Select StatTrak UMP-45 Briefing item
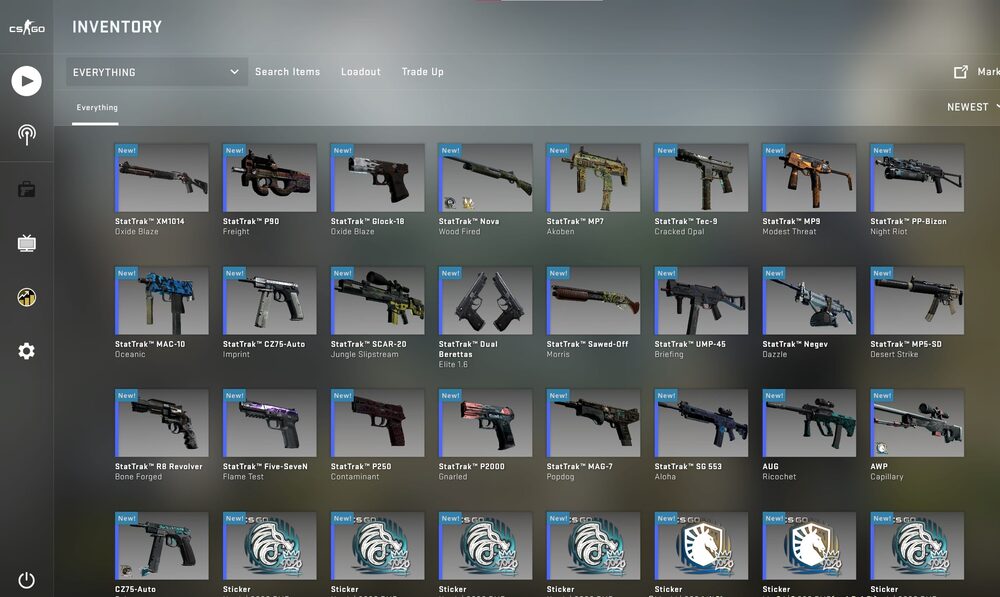 tap(701, 300)
